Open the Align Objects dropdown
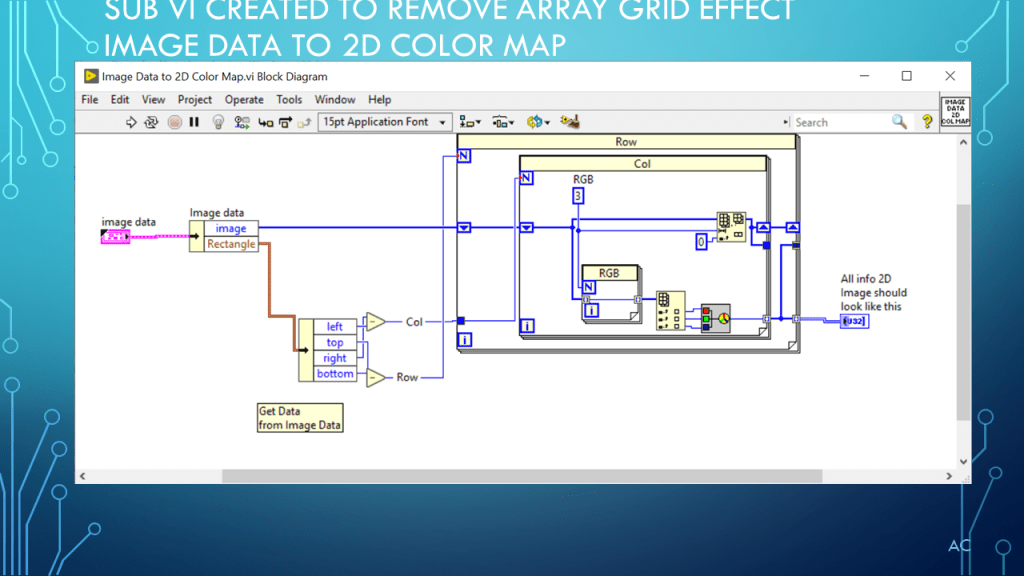This screenshot has width=1024, height=576. [x=470, y=122]
